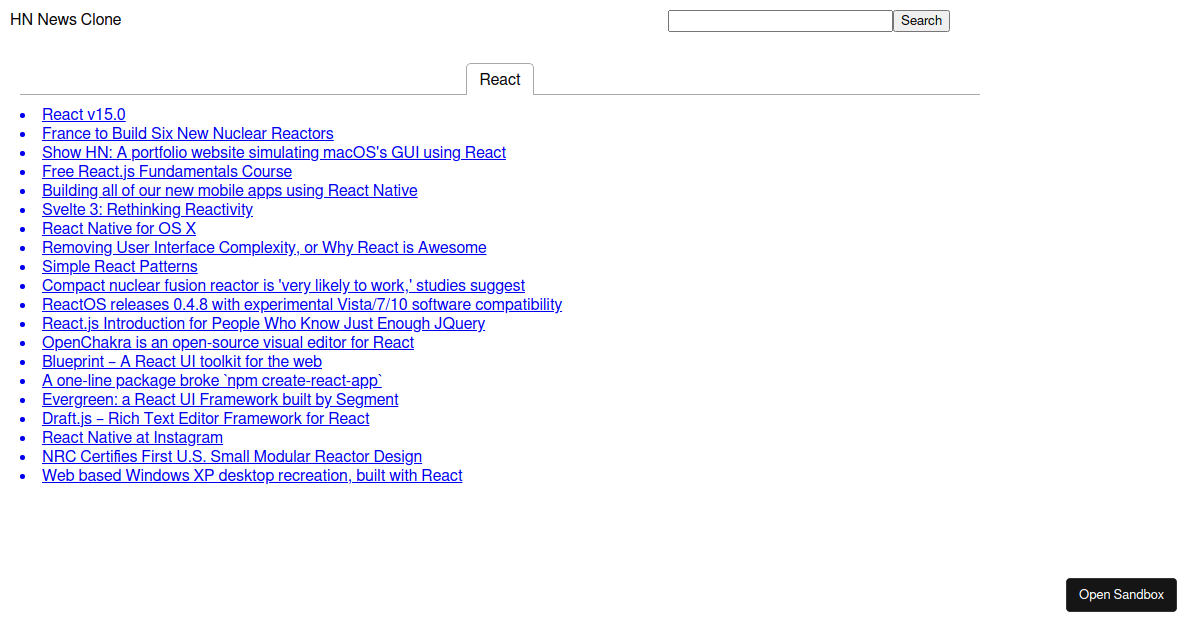The height and width of the screenshot is (630, 1200).
Task: Select the React tab
Action: [500, 80]
